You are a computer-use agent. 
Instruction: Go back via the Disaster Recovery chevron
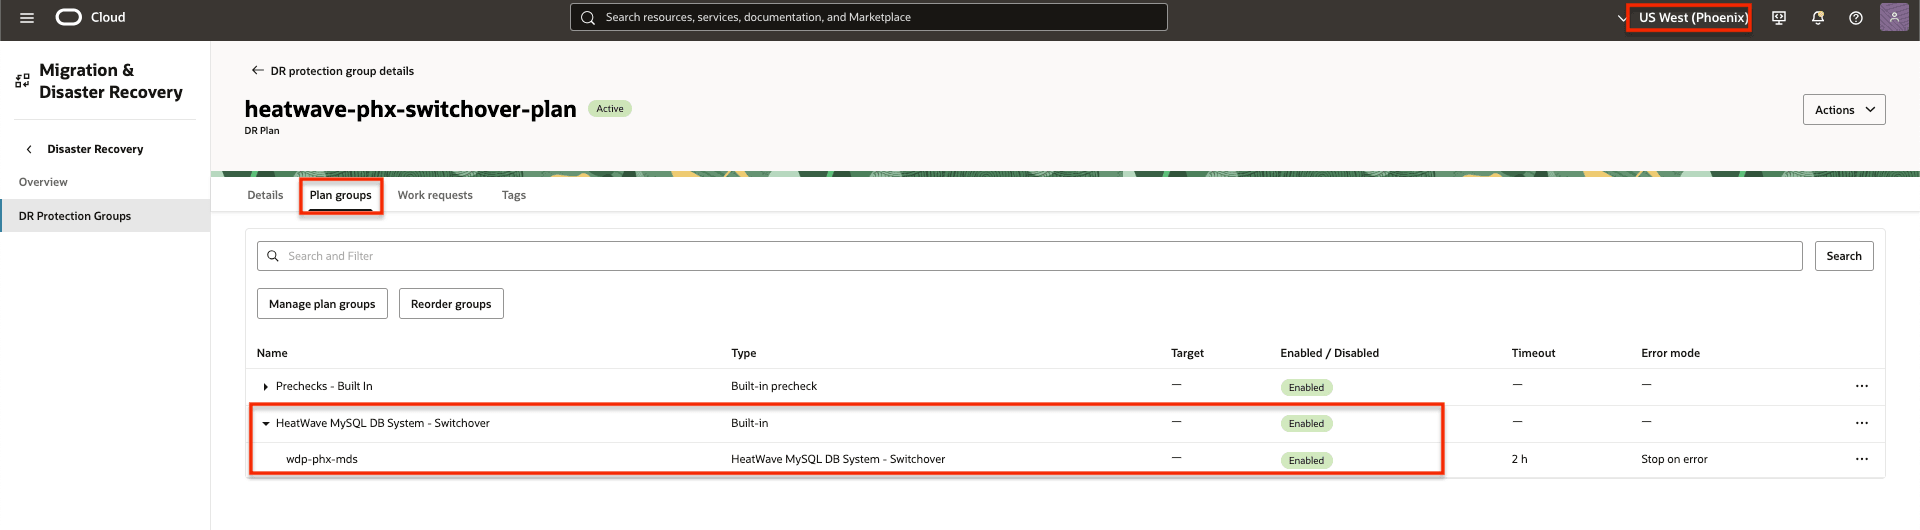(29, 149)
